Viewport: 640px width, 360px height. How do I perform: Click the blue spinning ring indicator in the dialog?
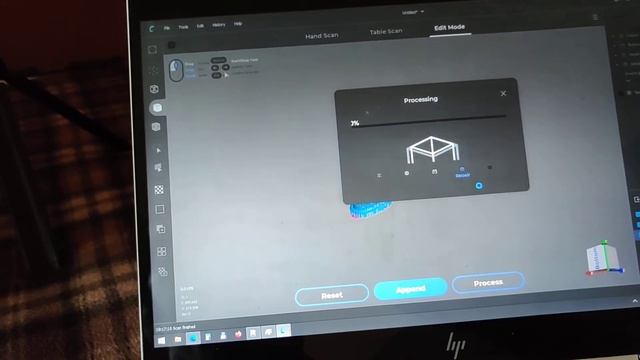pyautogui.click(x=479, y=186)
